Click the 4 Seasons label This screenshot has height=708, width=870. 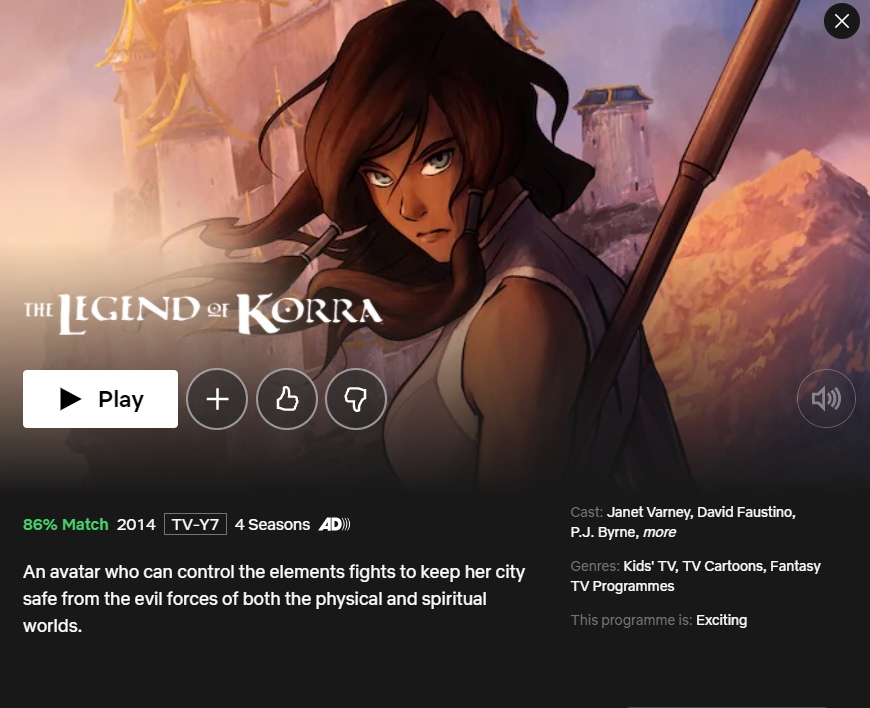click(272, 524)
